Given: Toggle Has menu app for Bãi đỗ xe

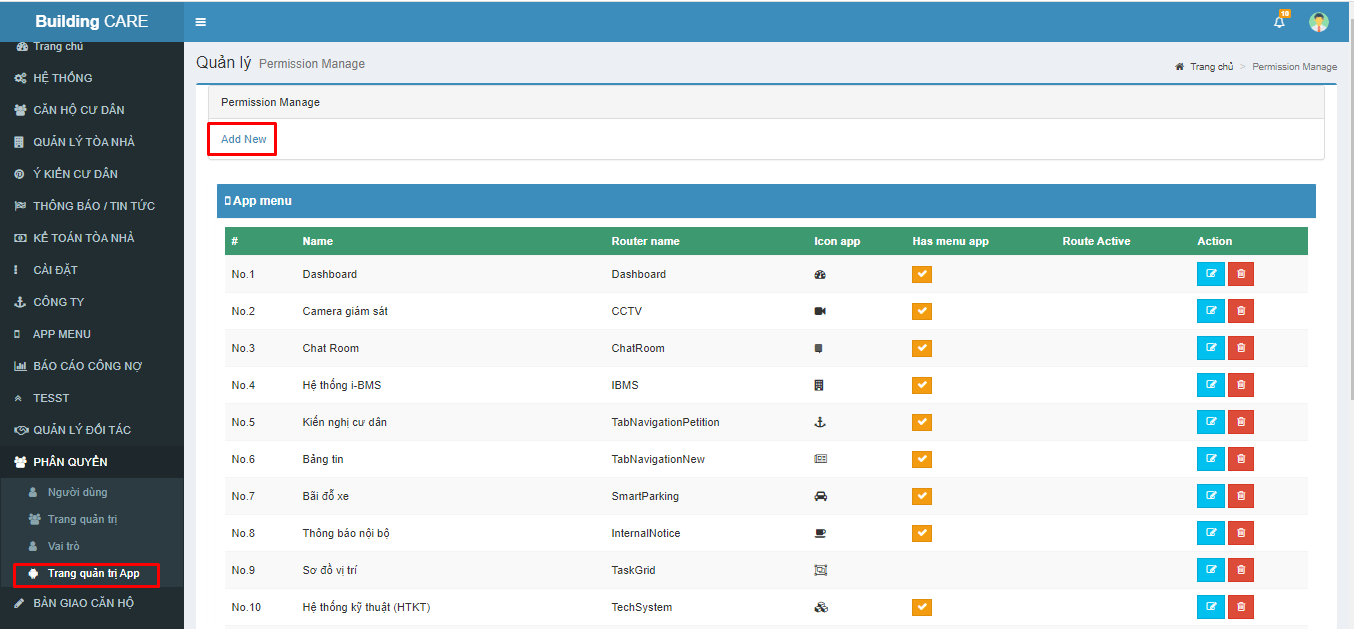Looking at the screenshot, I should [922, 496].
